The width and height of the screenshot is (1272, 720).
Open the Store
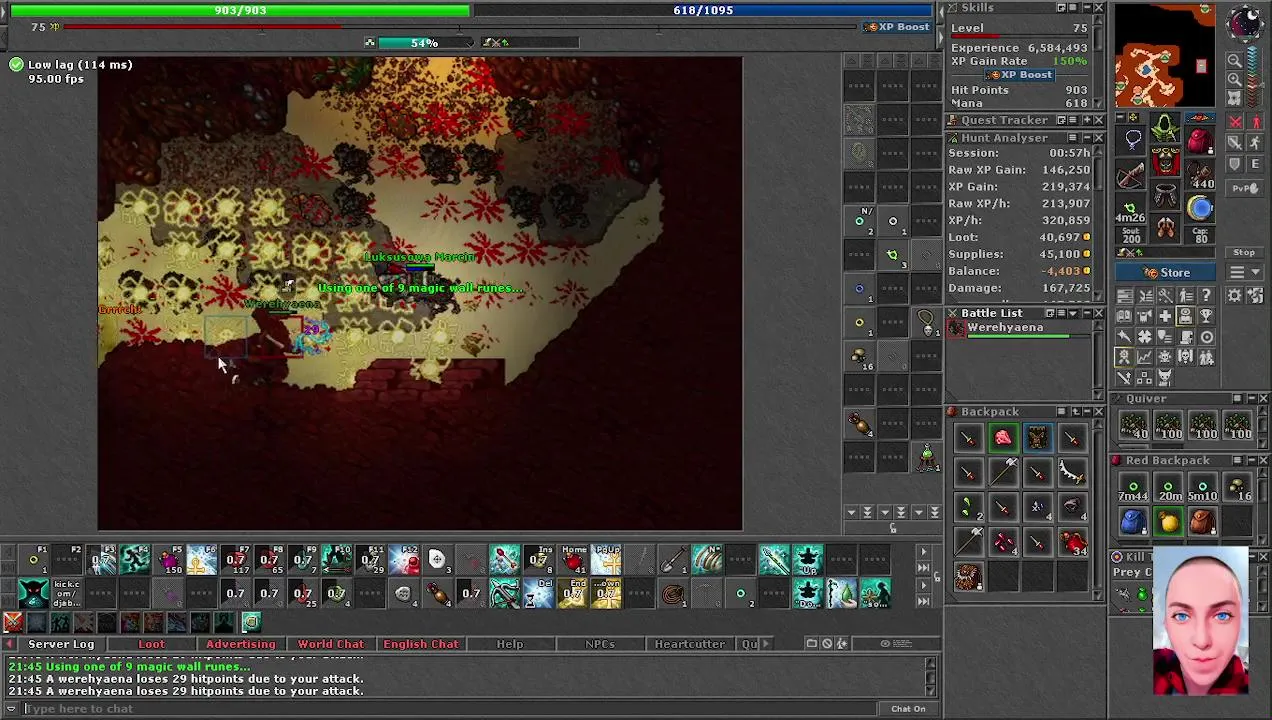tap(1167, 272)
